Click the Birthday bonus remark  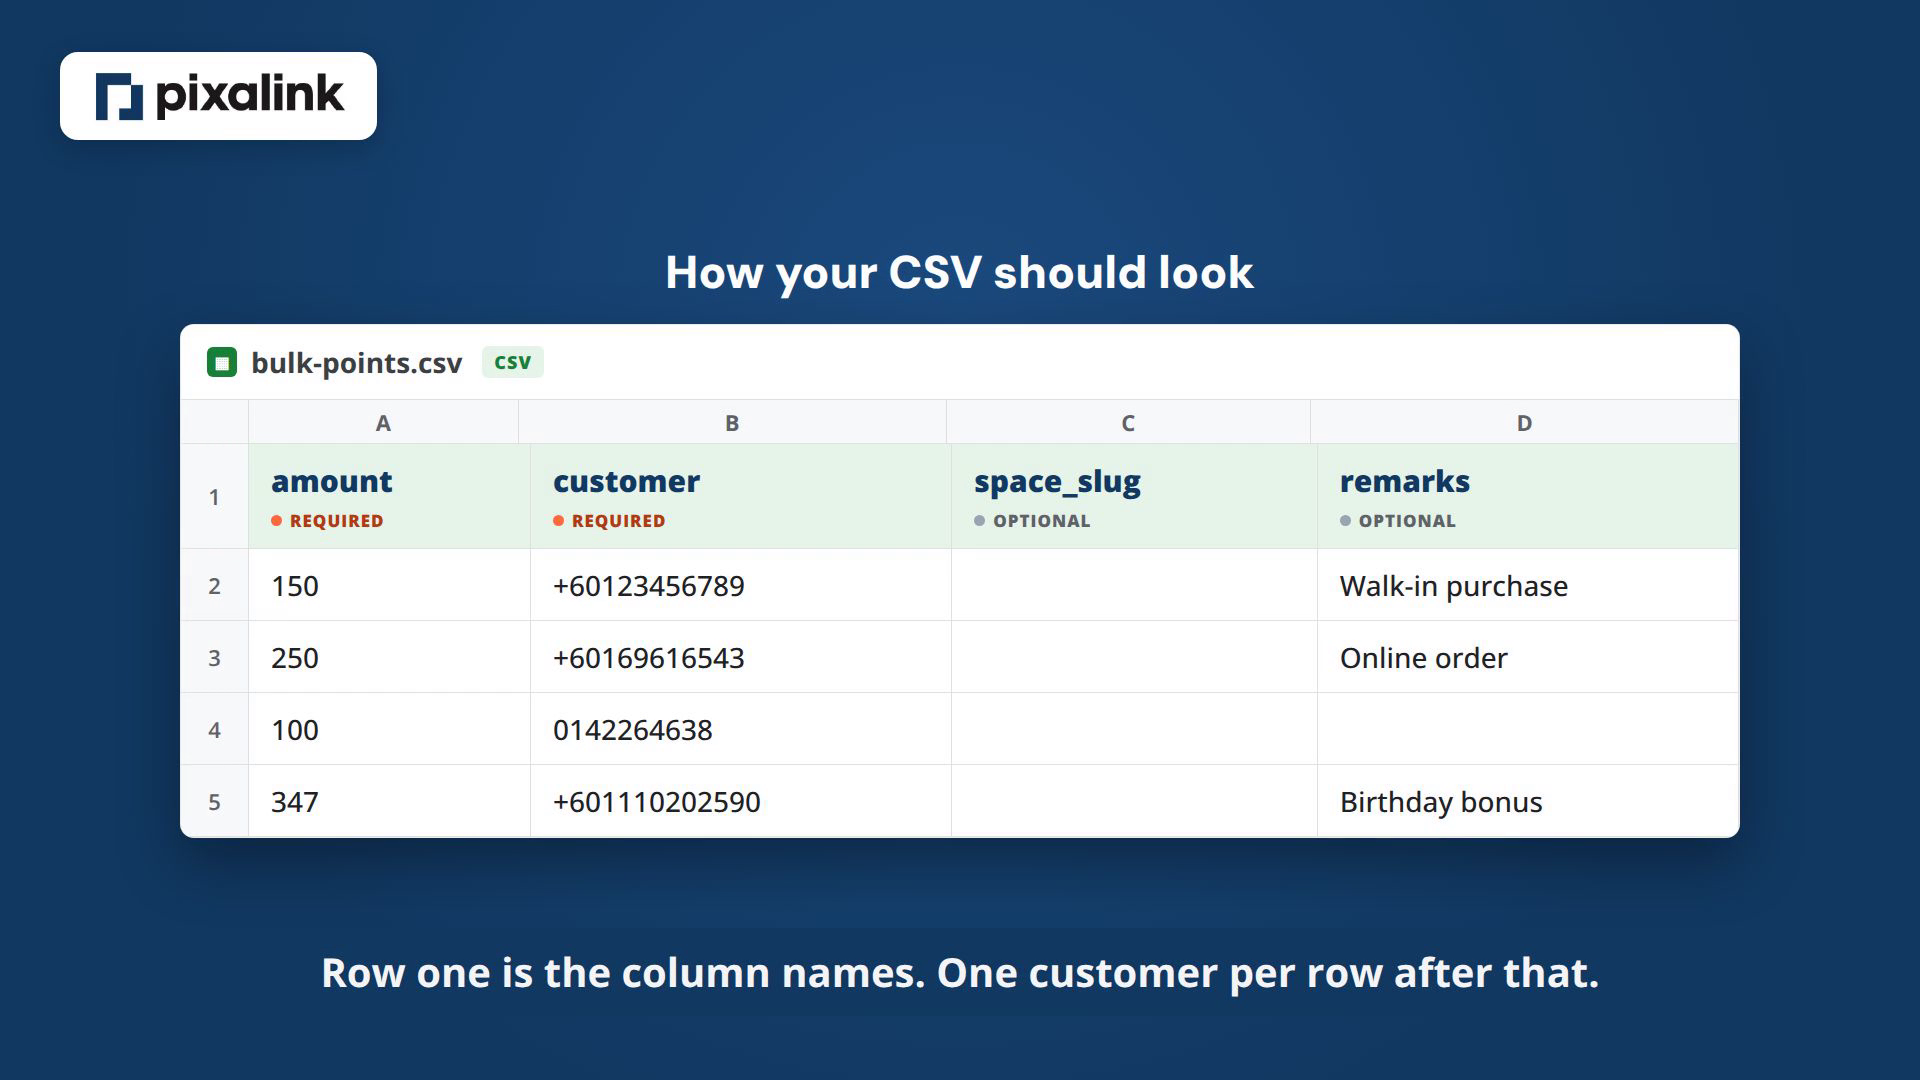pos(1441,802)
